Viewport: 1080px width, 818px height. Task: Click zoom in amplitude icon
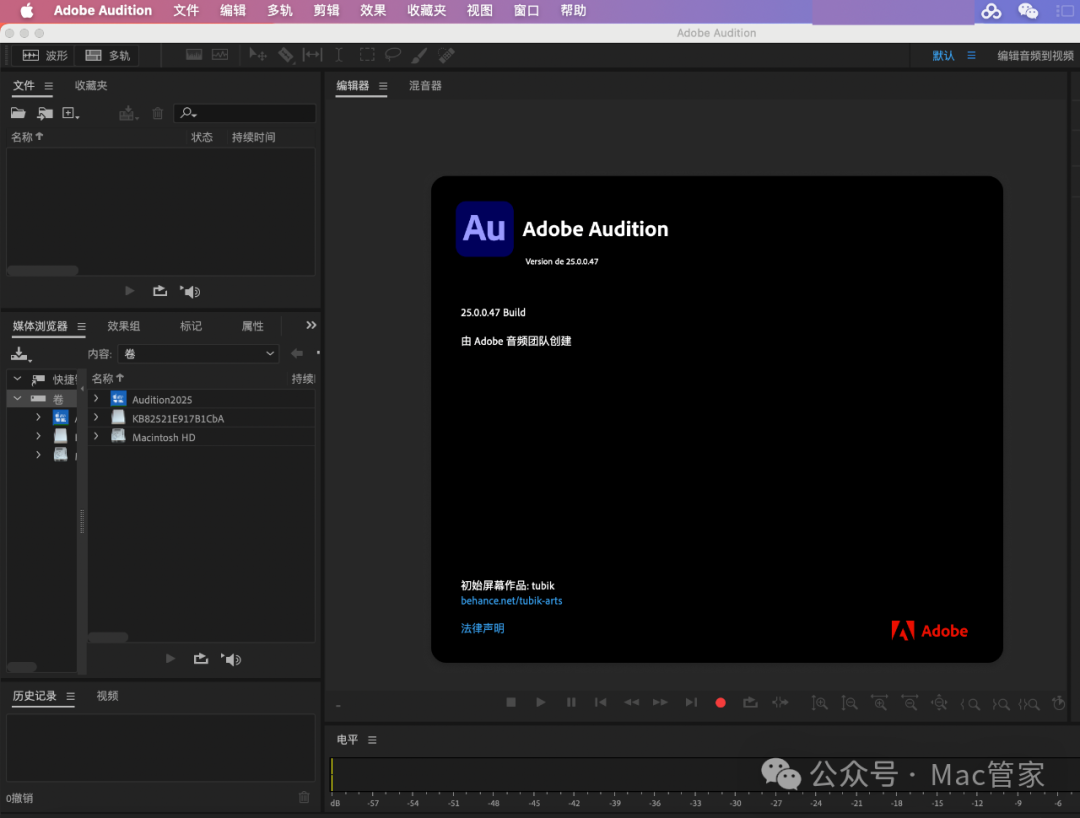[819, 703]
